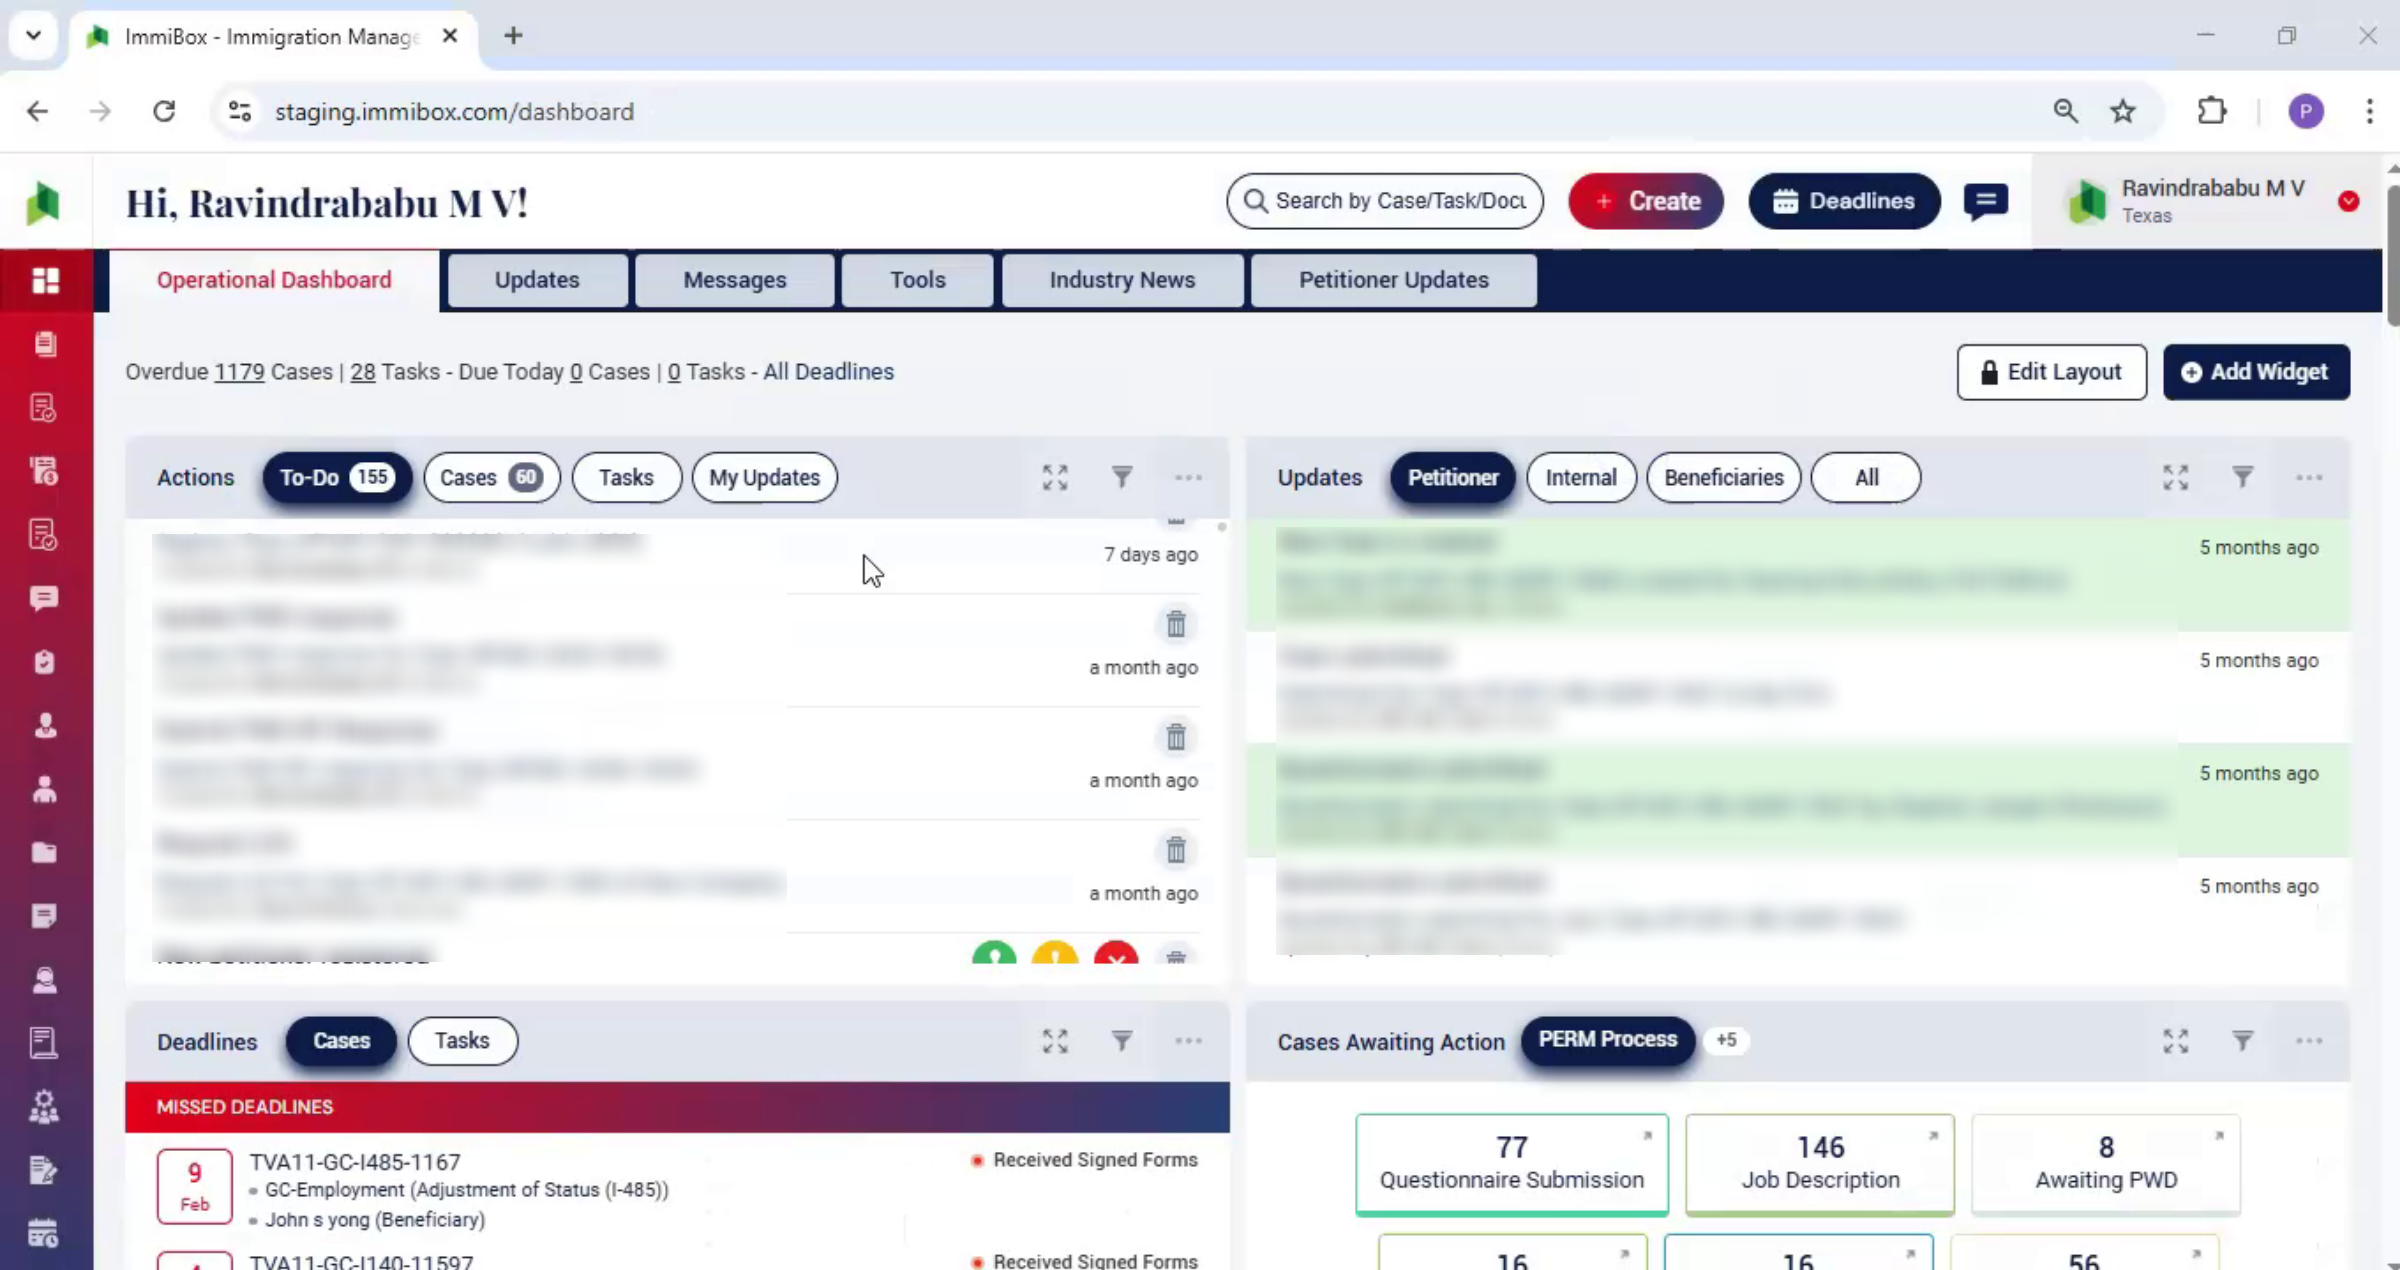Select the To-Do 155 filter pill
The height and width of the screenshot is (1270, 2400).
click(x=337, y=477)
